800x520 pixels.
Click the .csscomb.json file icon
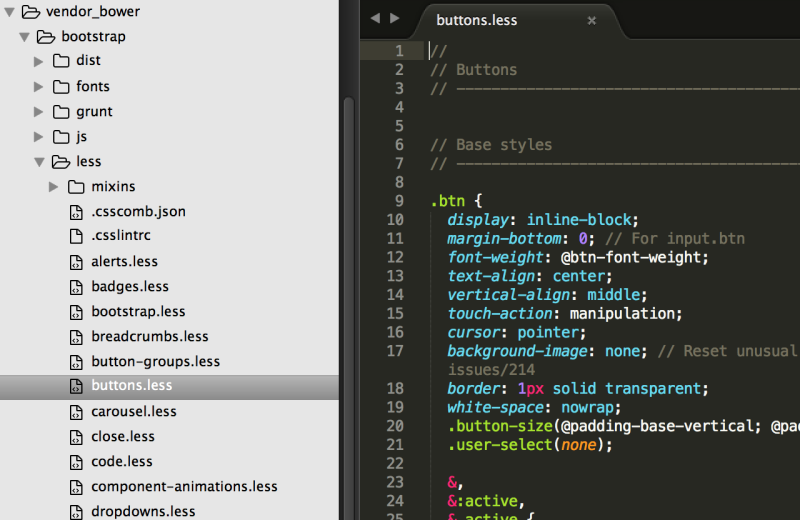pos(76,212)
